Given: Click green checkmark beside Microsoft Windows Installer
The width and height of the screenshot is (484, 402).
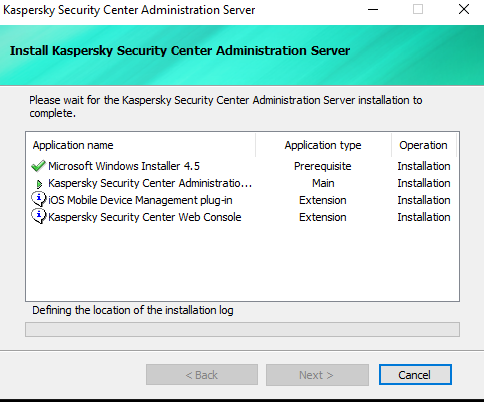Looking at the screenshot, I should 38,166.
